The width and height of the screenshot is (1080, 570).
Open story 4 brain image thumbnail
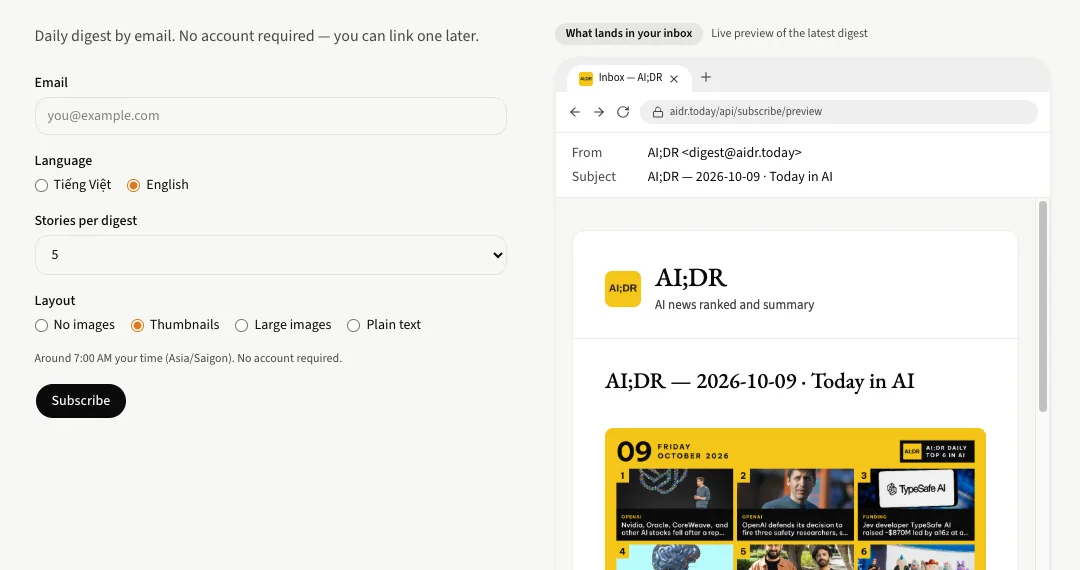tap(674, 557)
